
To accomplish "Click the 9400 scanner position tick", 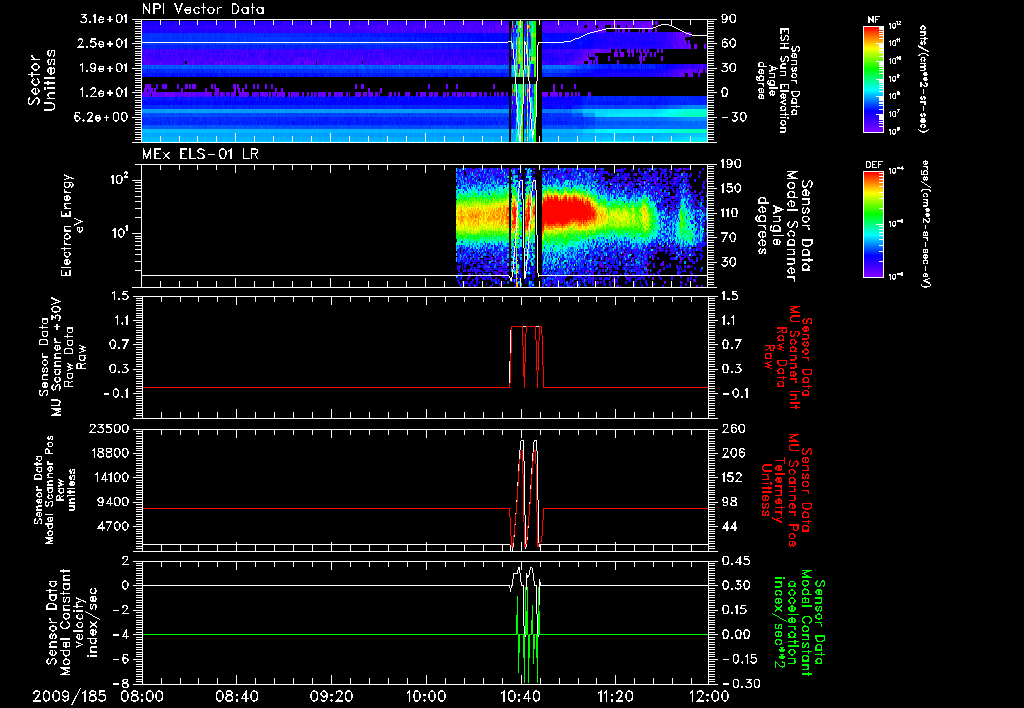I will point(114,502).
